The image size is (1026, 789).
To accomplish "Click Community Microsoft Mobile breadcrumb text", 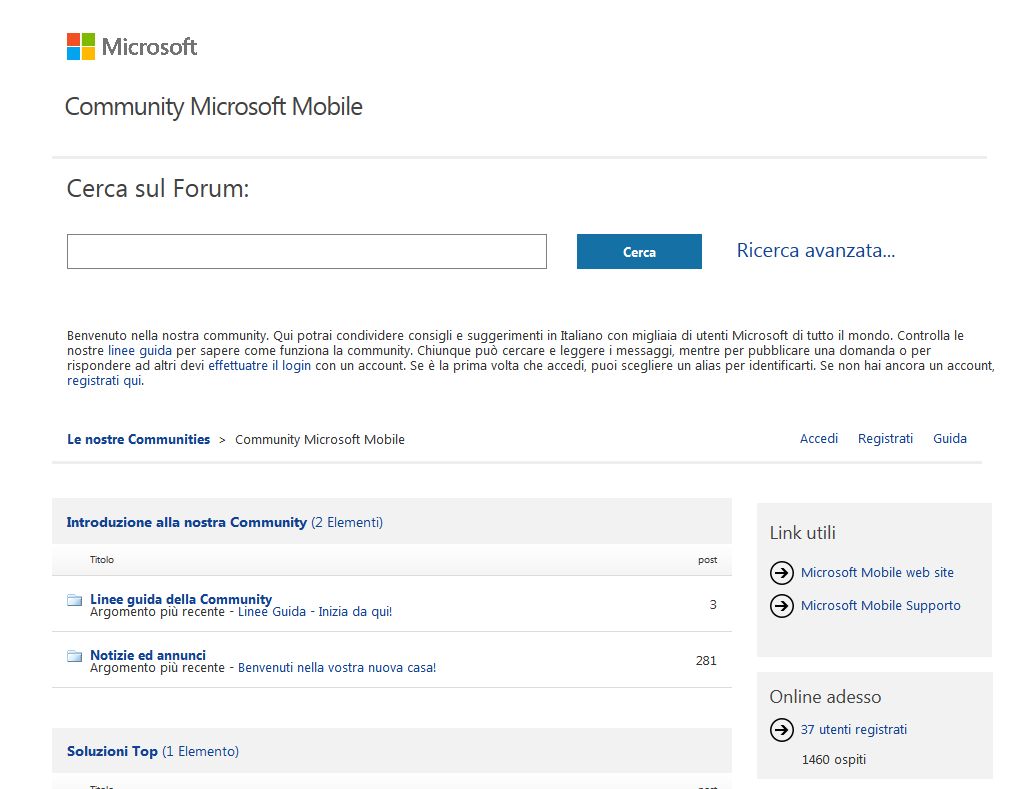I will [319, 440].
